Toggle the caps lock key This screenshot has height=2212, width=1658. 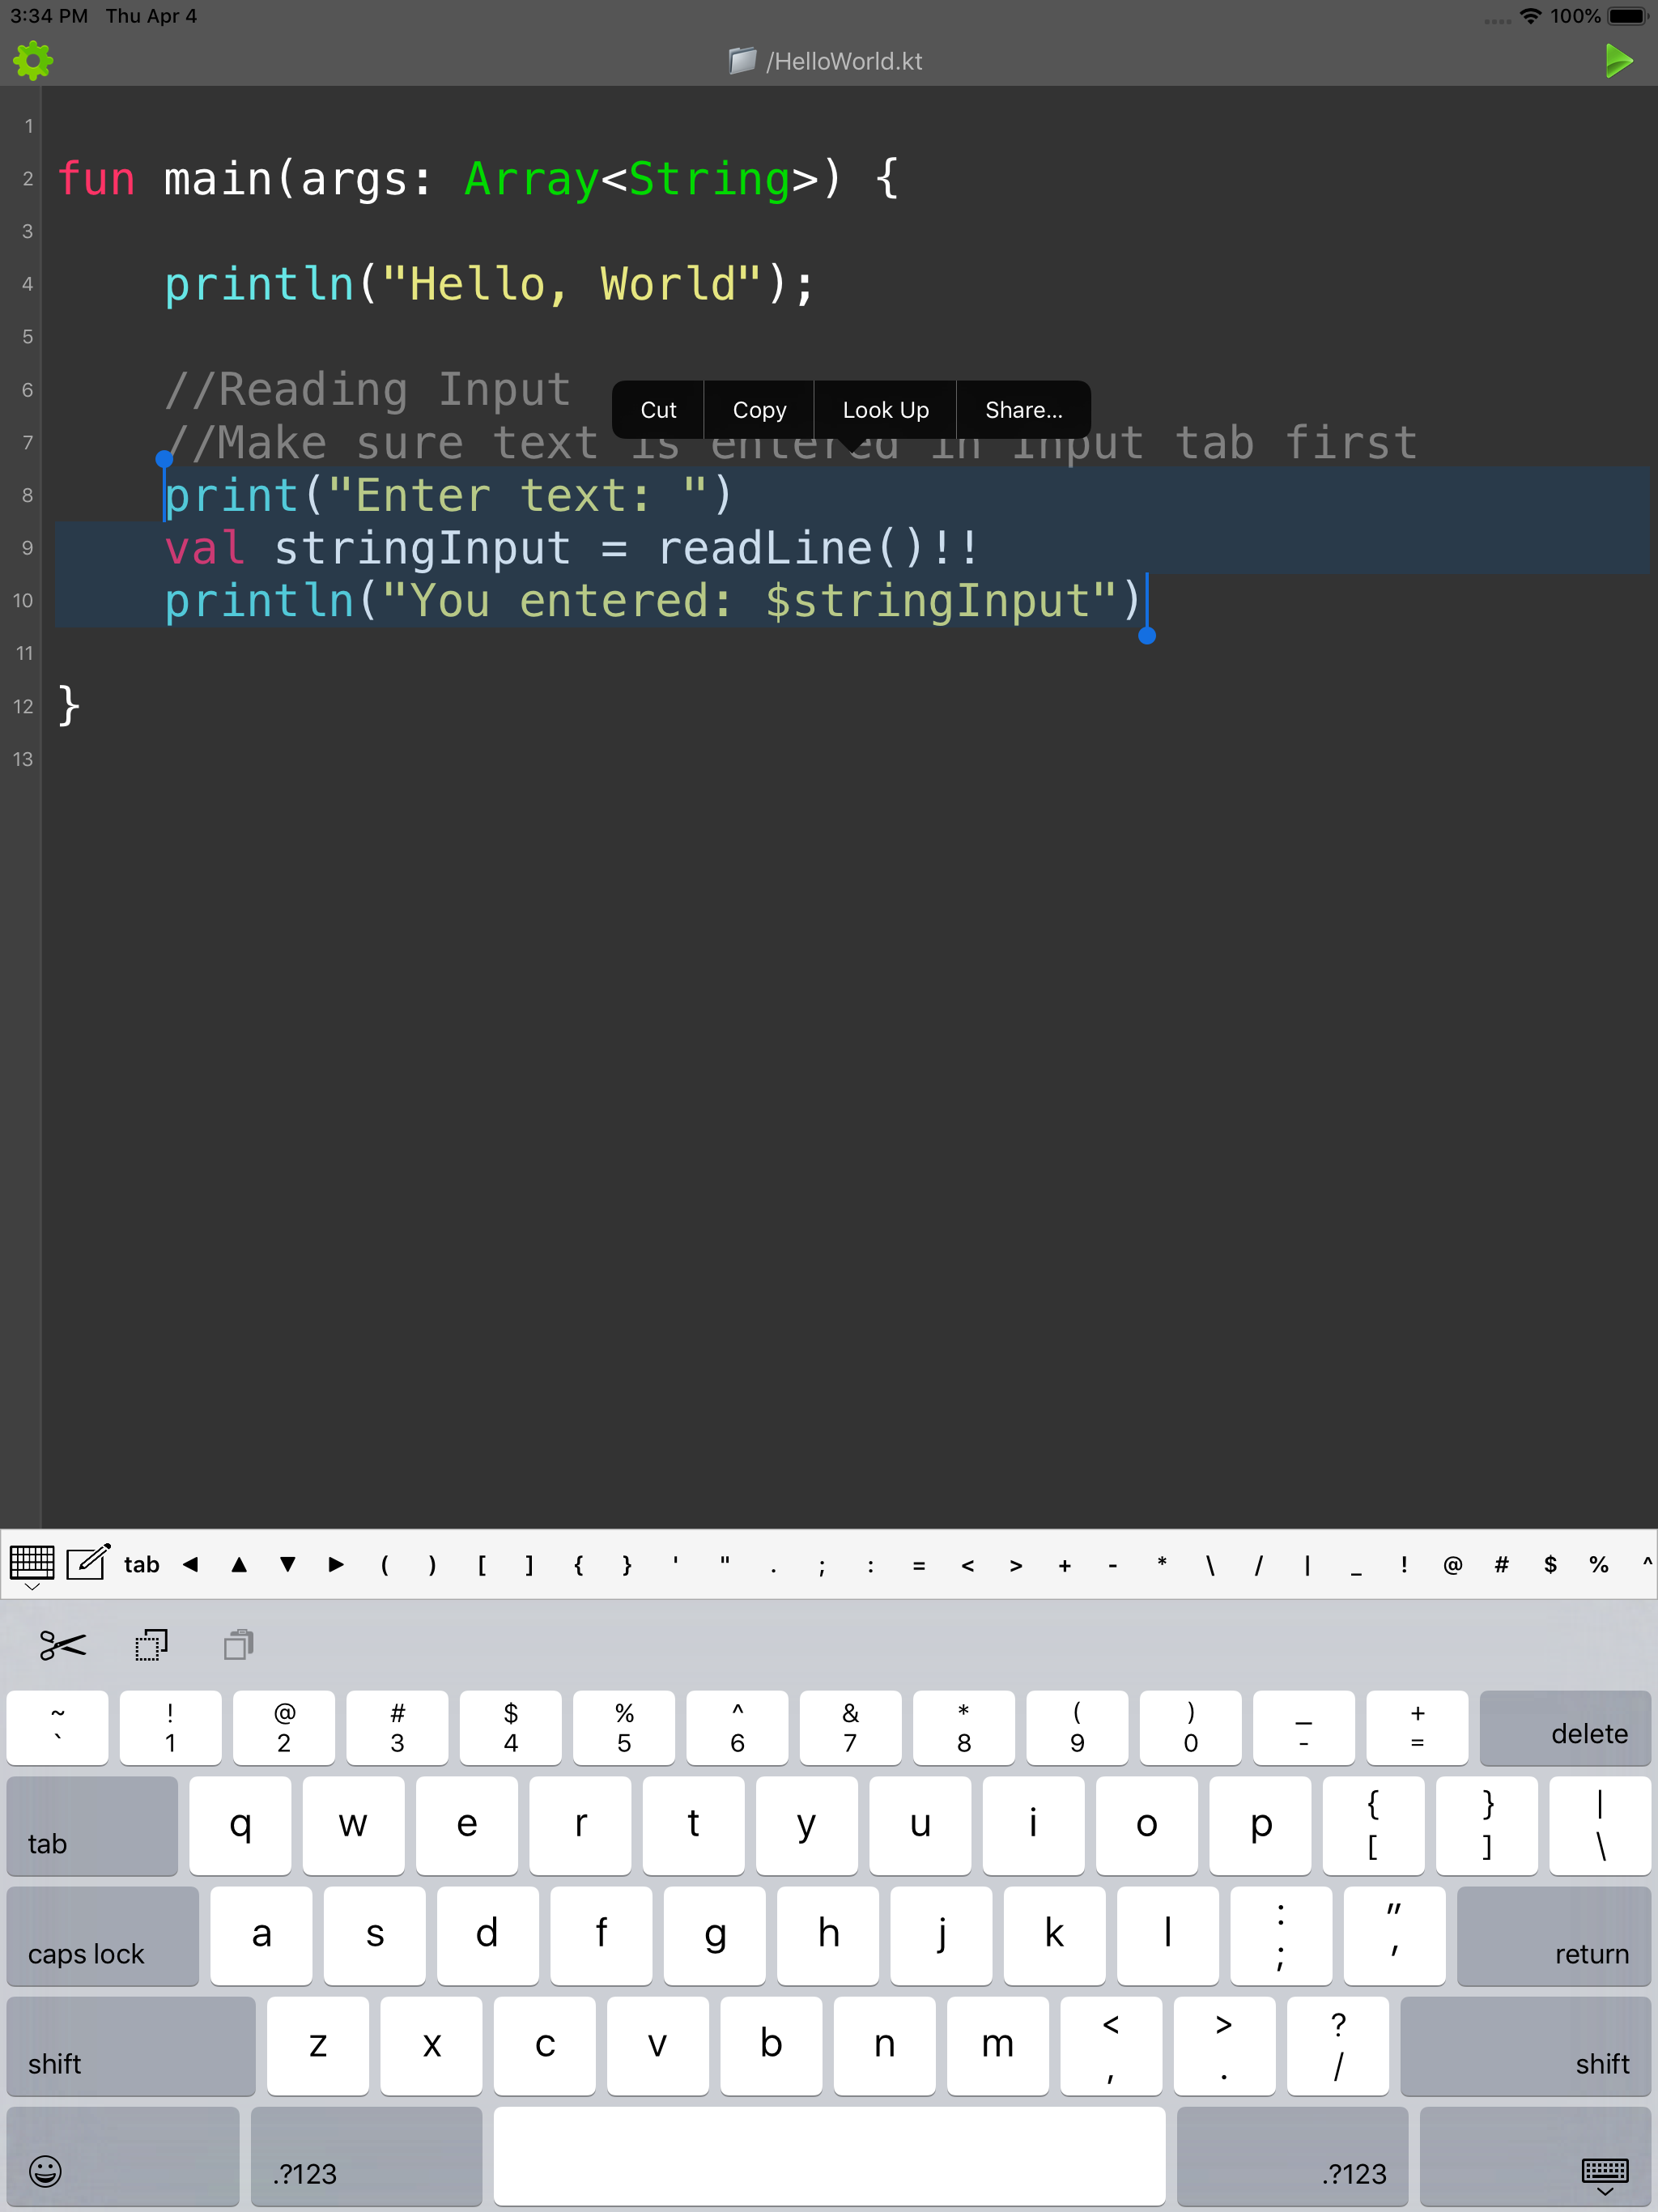point(103,1936)
